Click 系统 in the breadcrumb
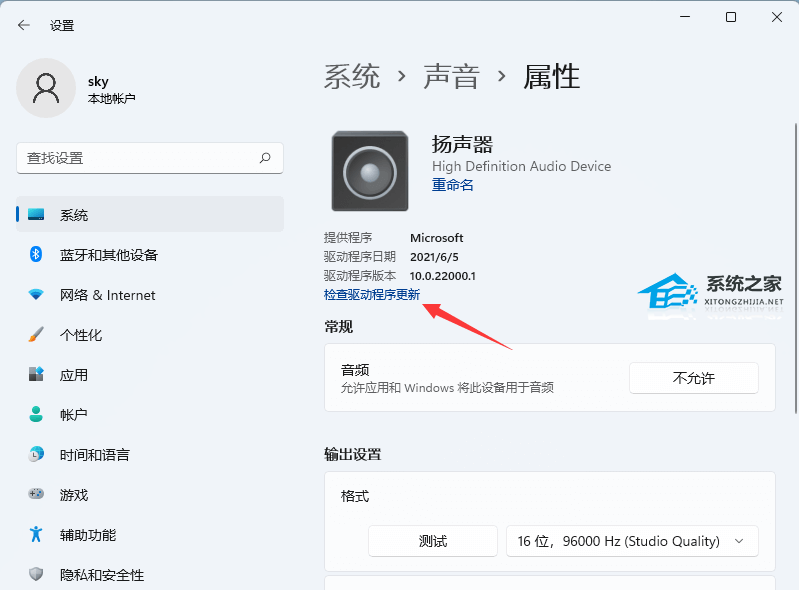This screenshot has height=590, width=799. click(x=352, y=77)
